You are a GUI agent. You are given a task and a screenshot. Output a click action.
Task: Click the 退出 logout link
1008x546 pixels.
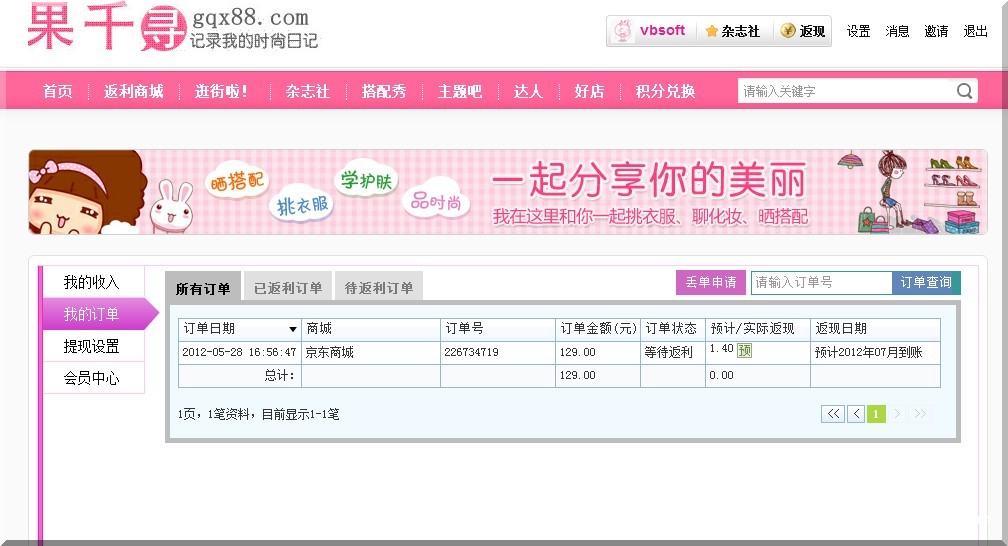click(975, 31)
